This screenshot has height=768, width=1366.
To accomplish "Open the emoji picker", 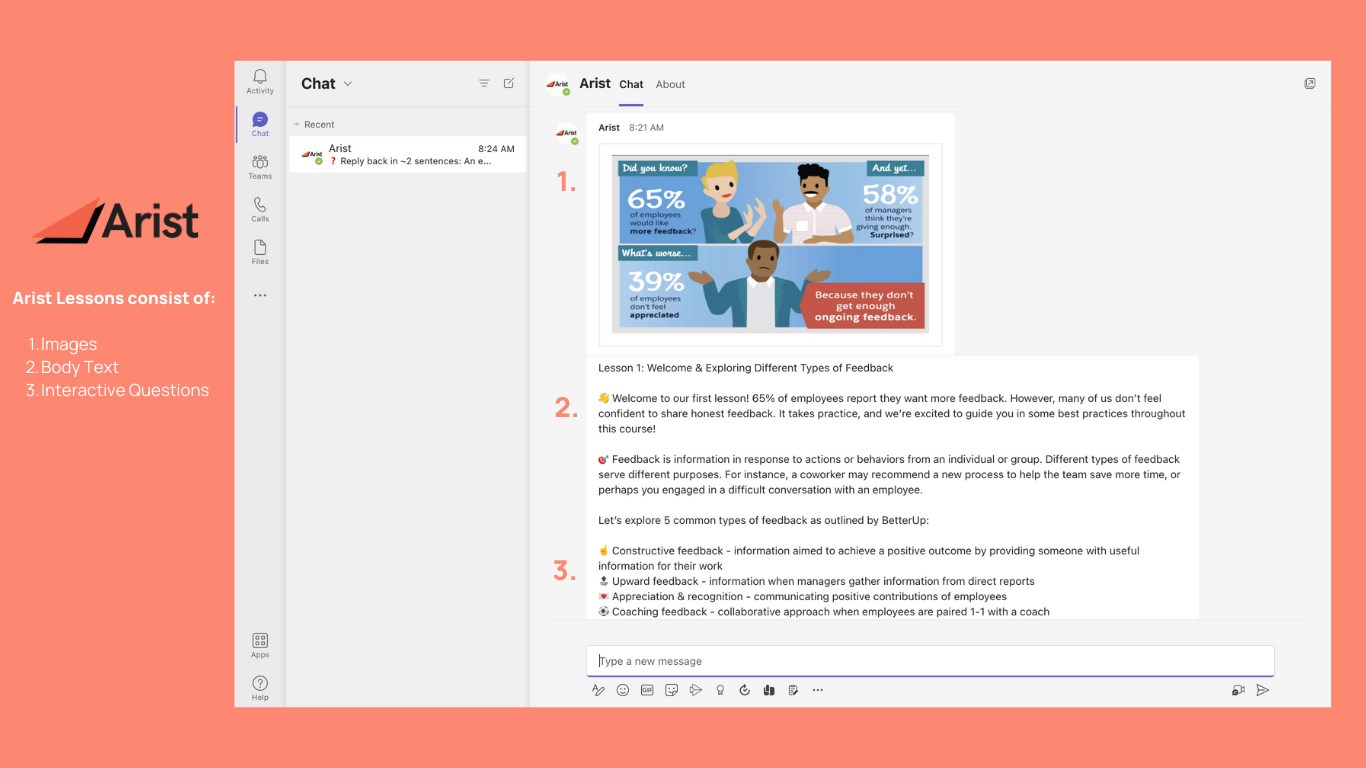I will [623, 690].
